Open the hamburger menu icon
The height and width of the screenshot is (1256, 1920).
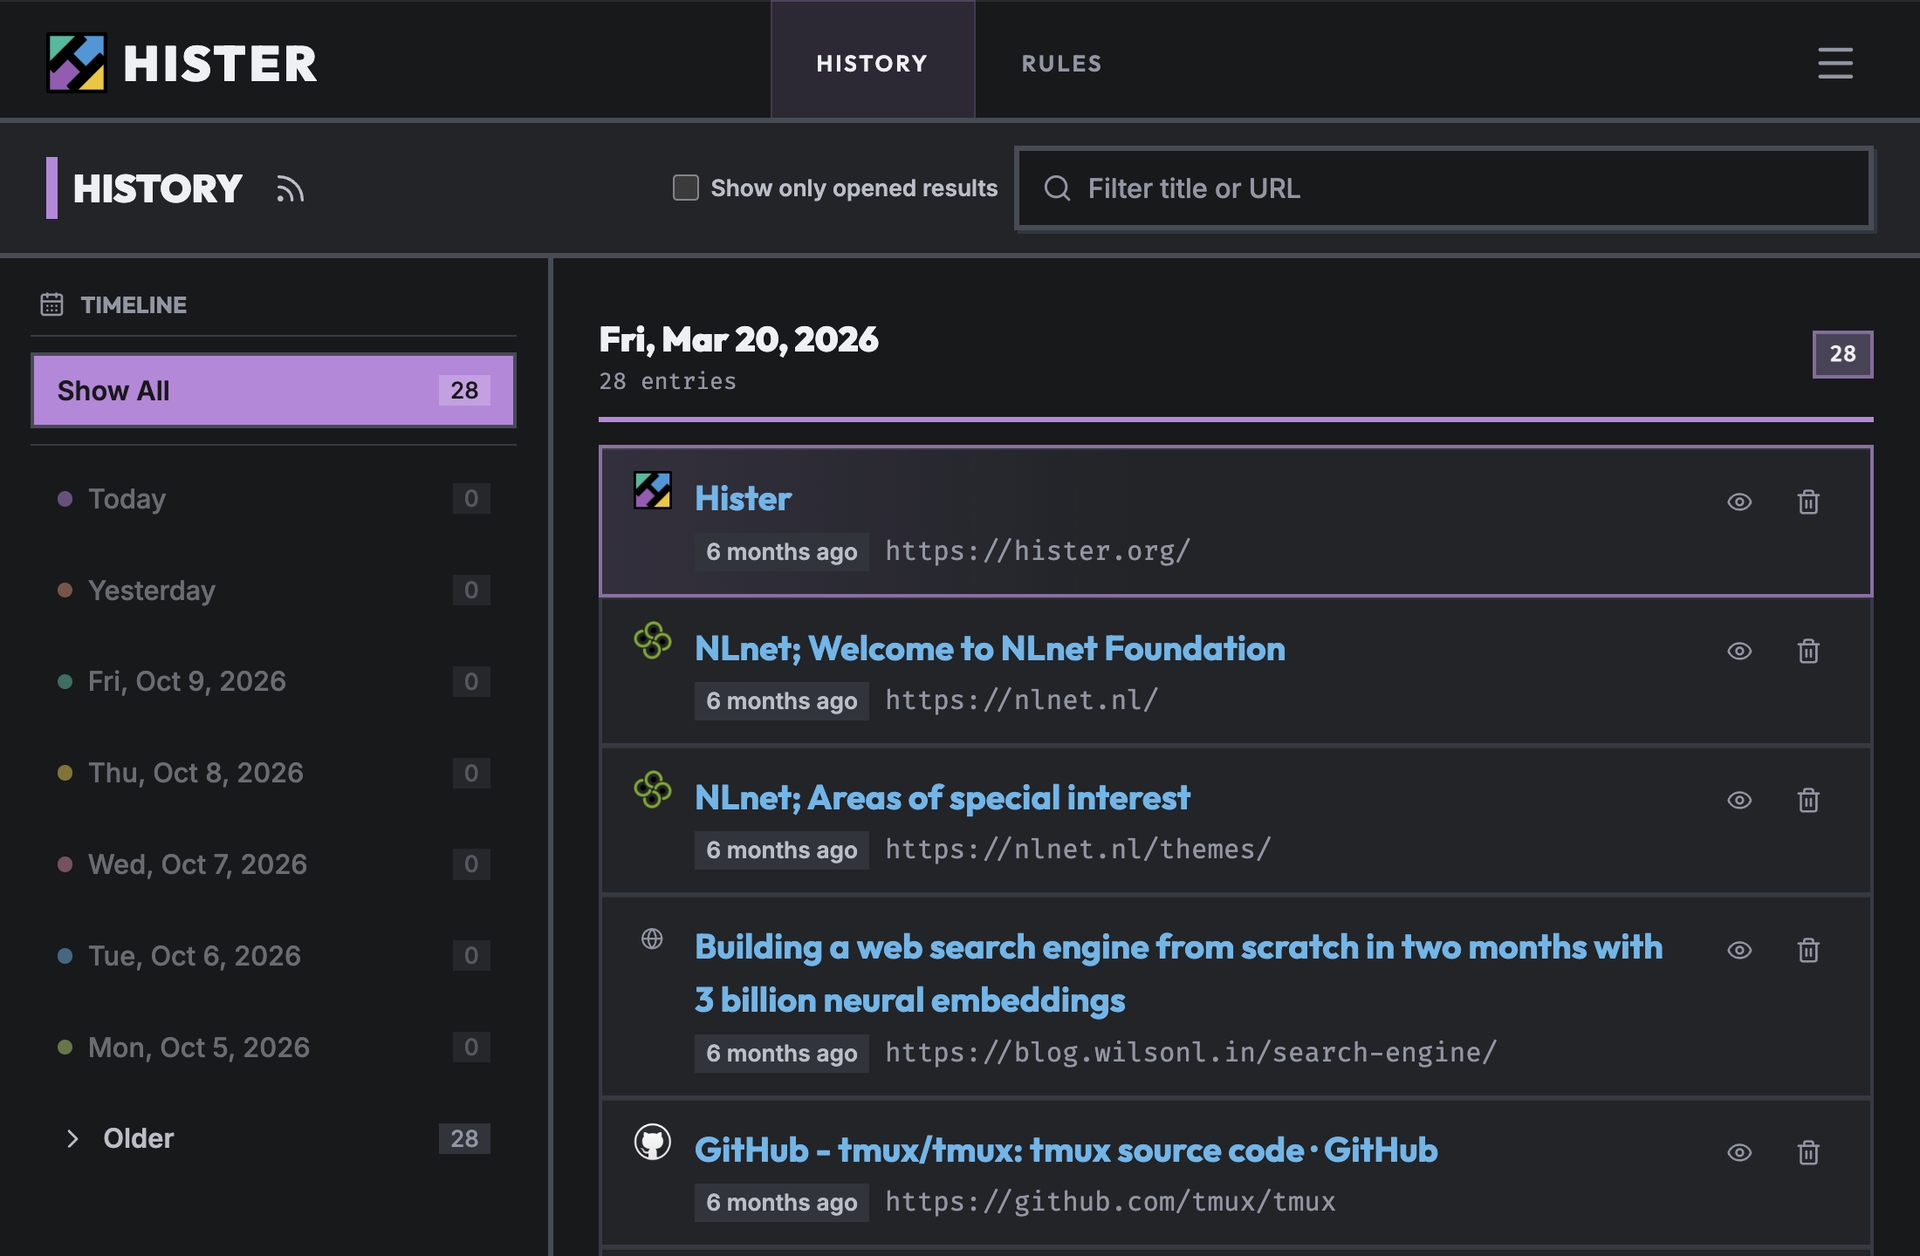(x=1835, y=63)
